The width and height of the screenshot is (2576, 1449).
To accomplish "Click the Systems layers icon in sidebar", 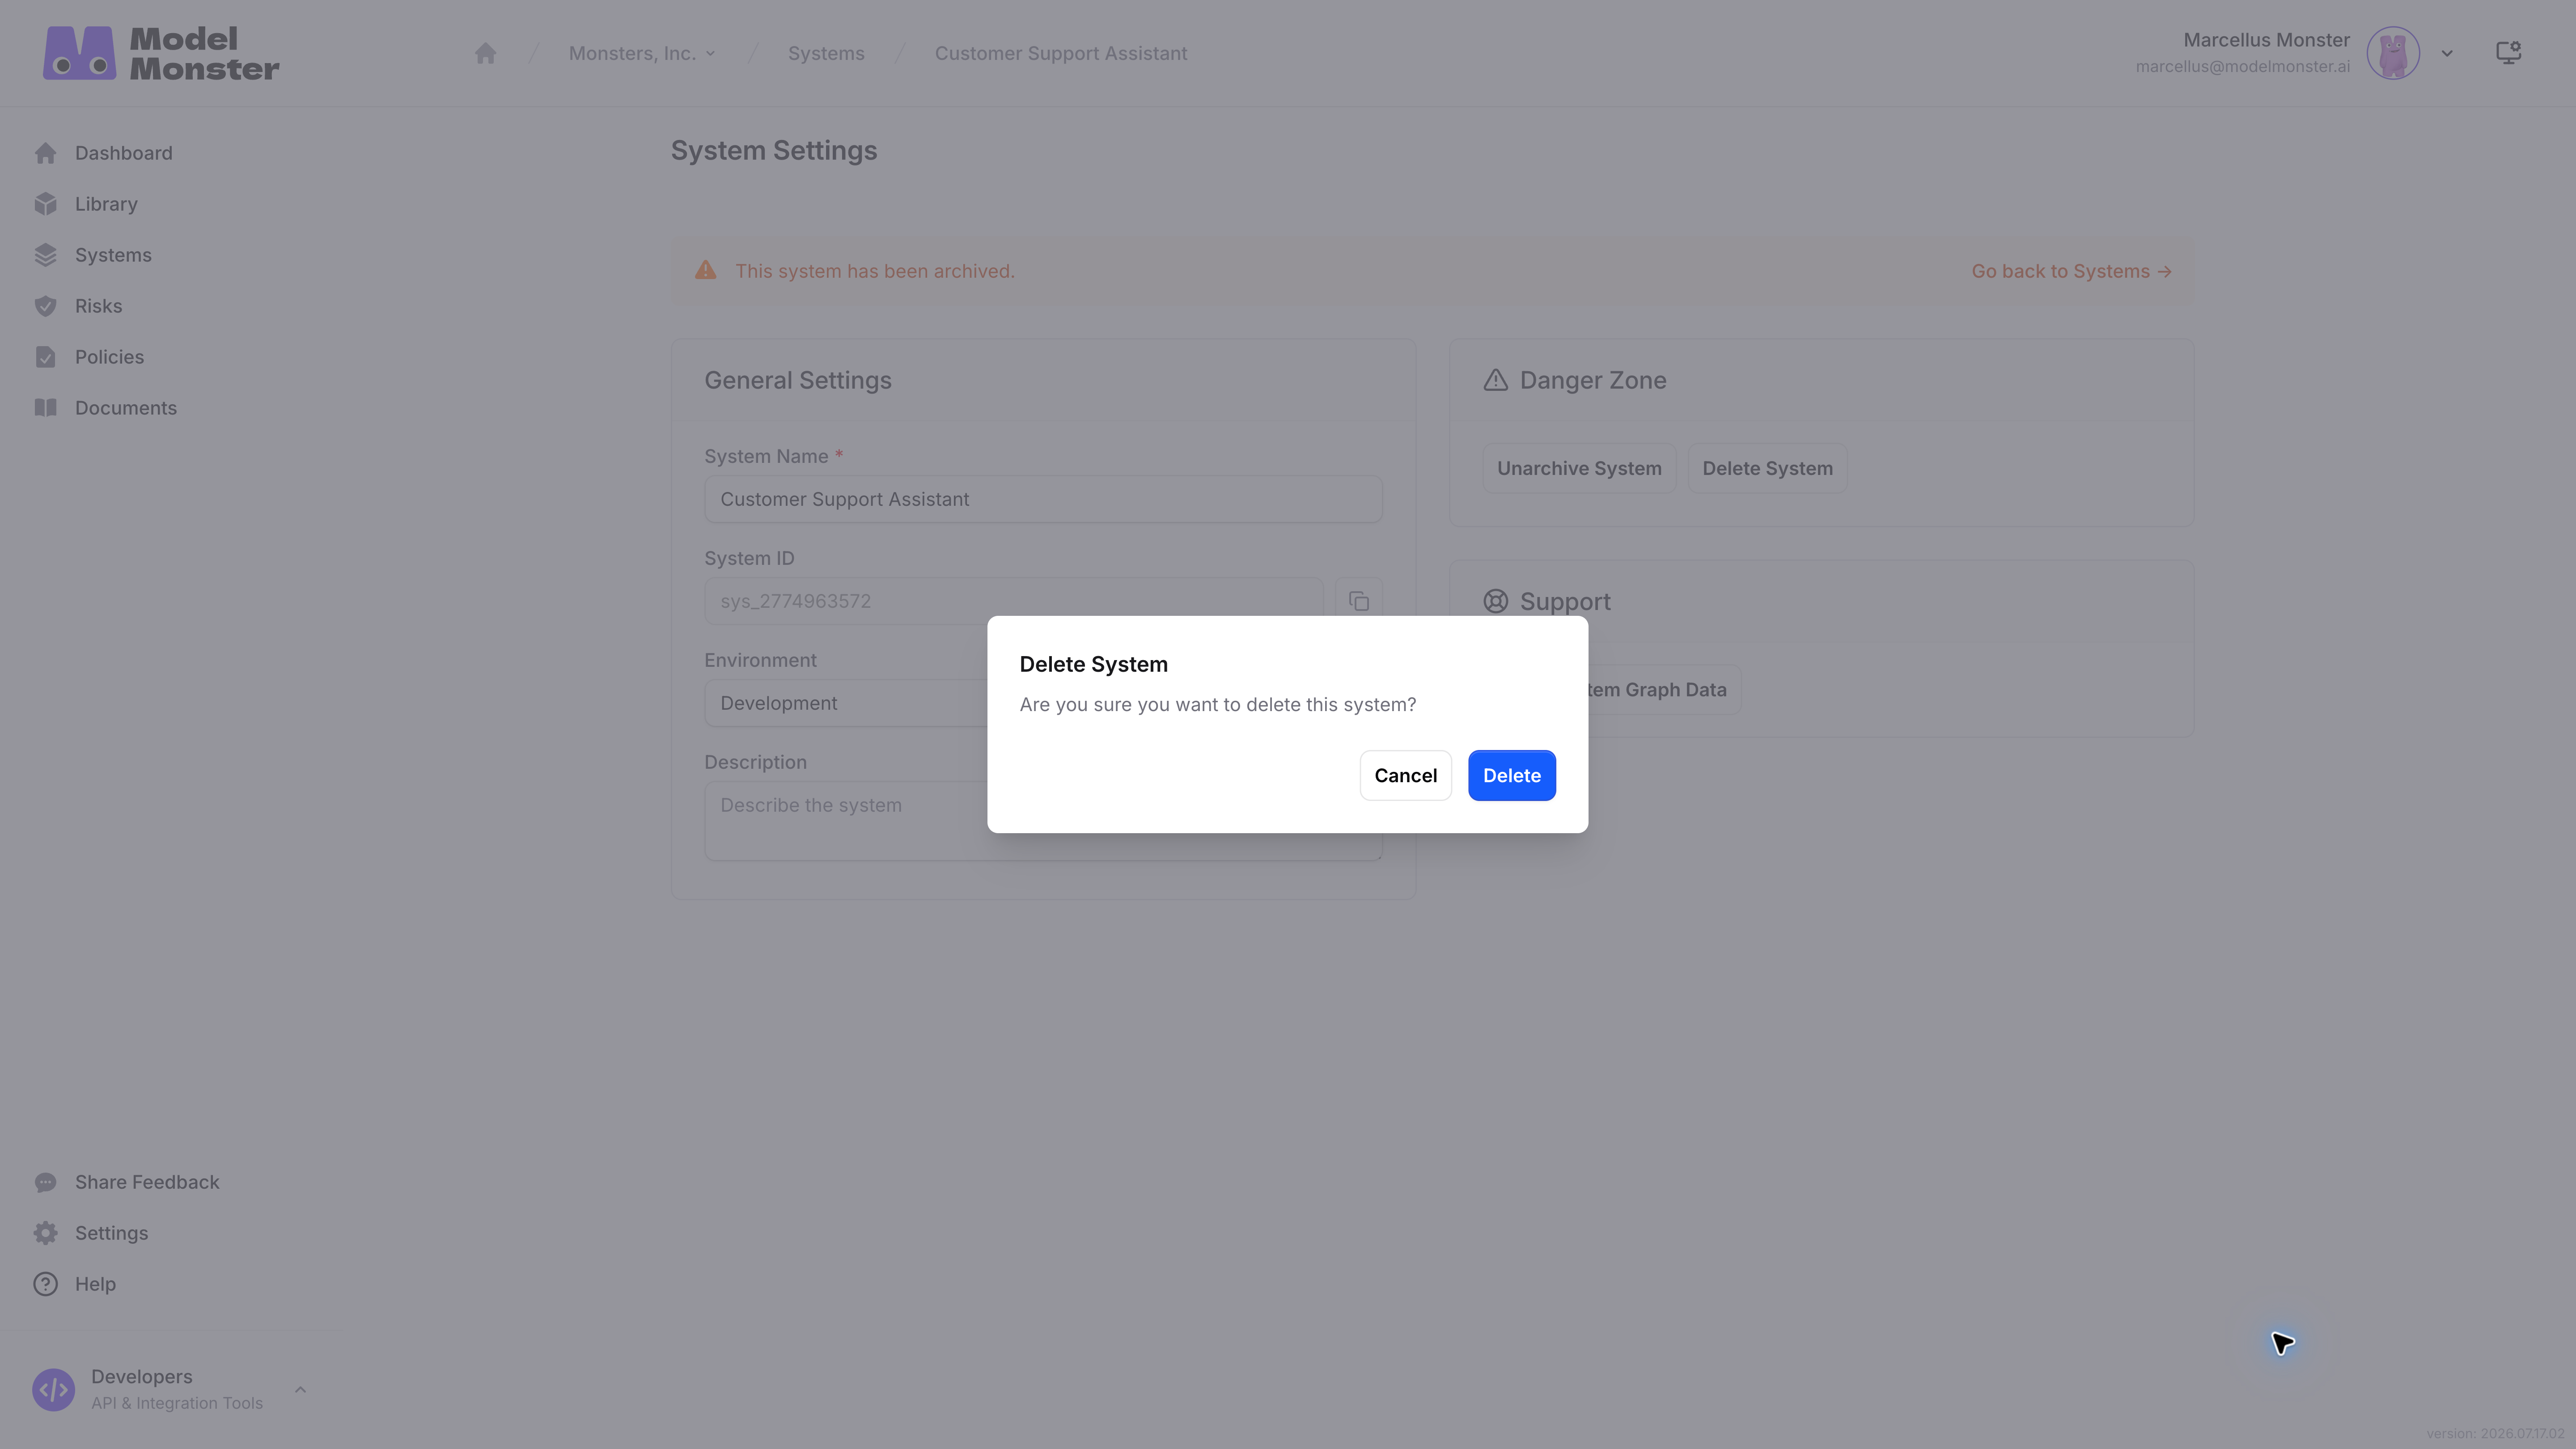I will click(x=45, y=255).
